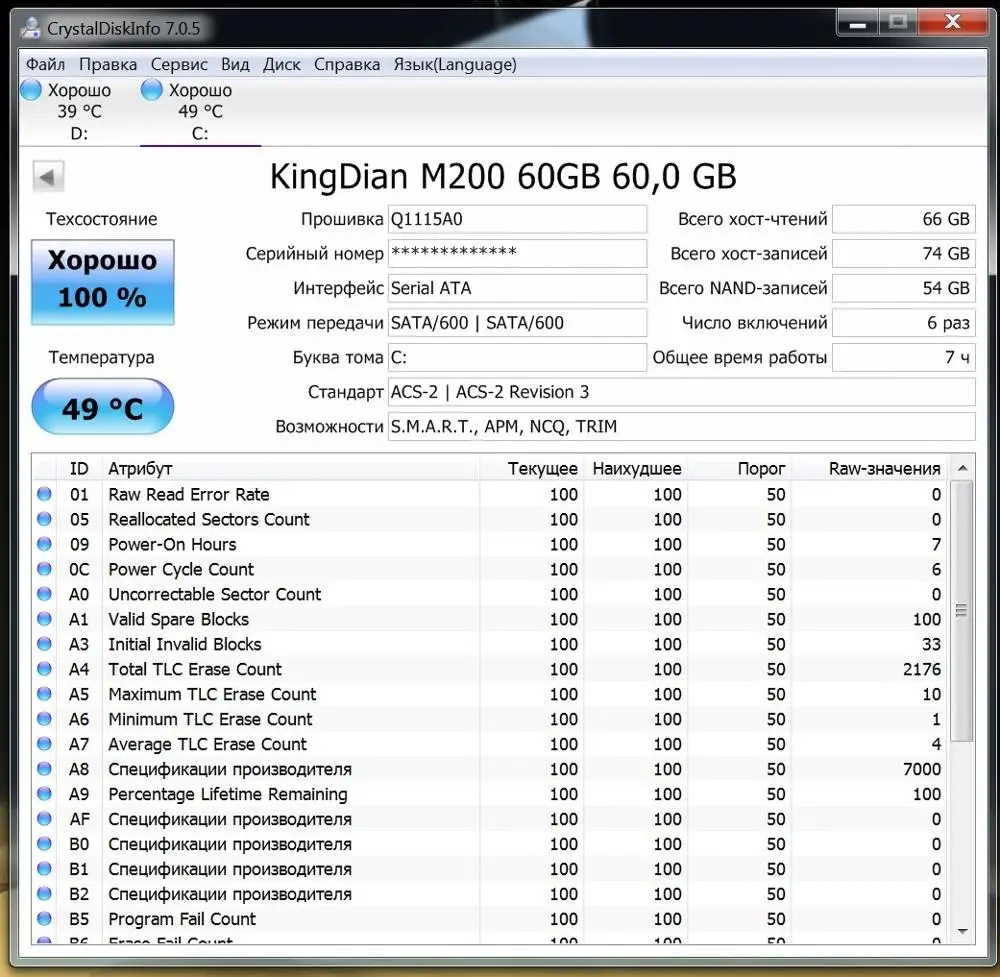Click status dot for Power Cycle Count
This screenshot has height=977, width=1000.
click(44, 568)
